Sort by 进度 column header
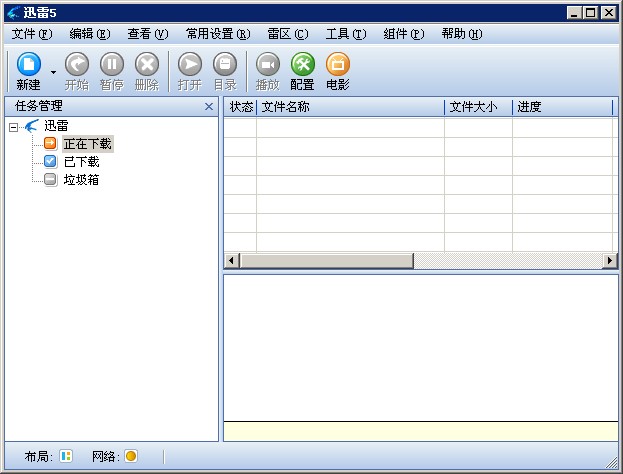Viewport: 623px width, 474px height. click(563, 107)
